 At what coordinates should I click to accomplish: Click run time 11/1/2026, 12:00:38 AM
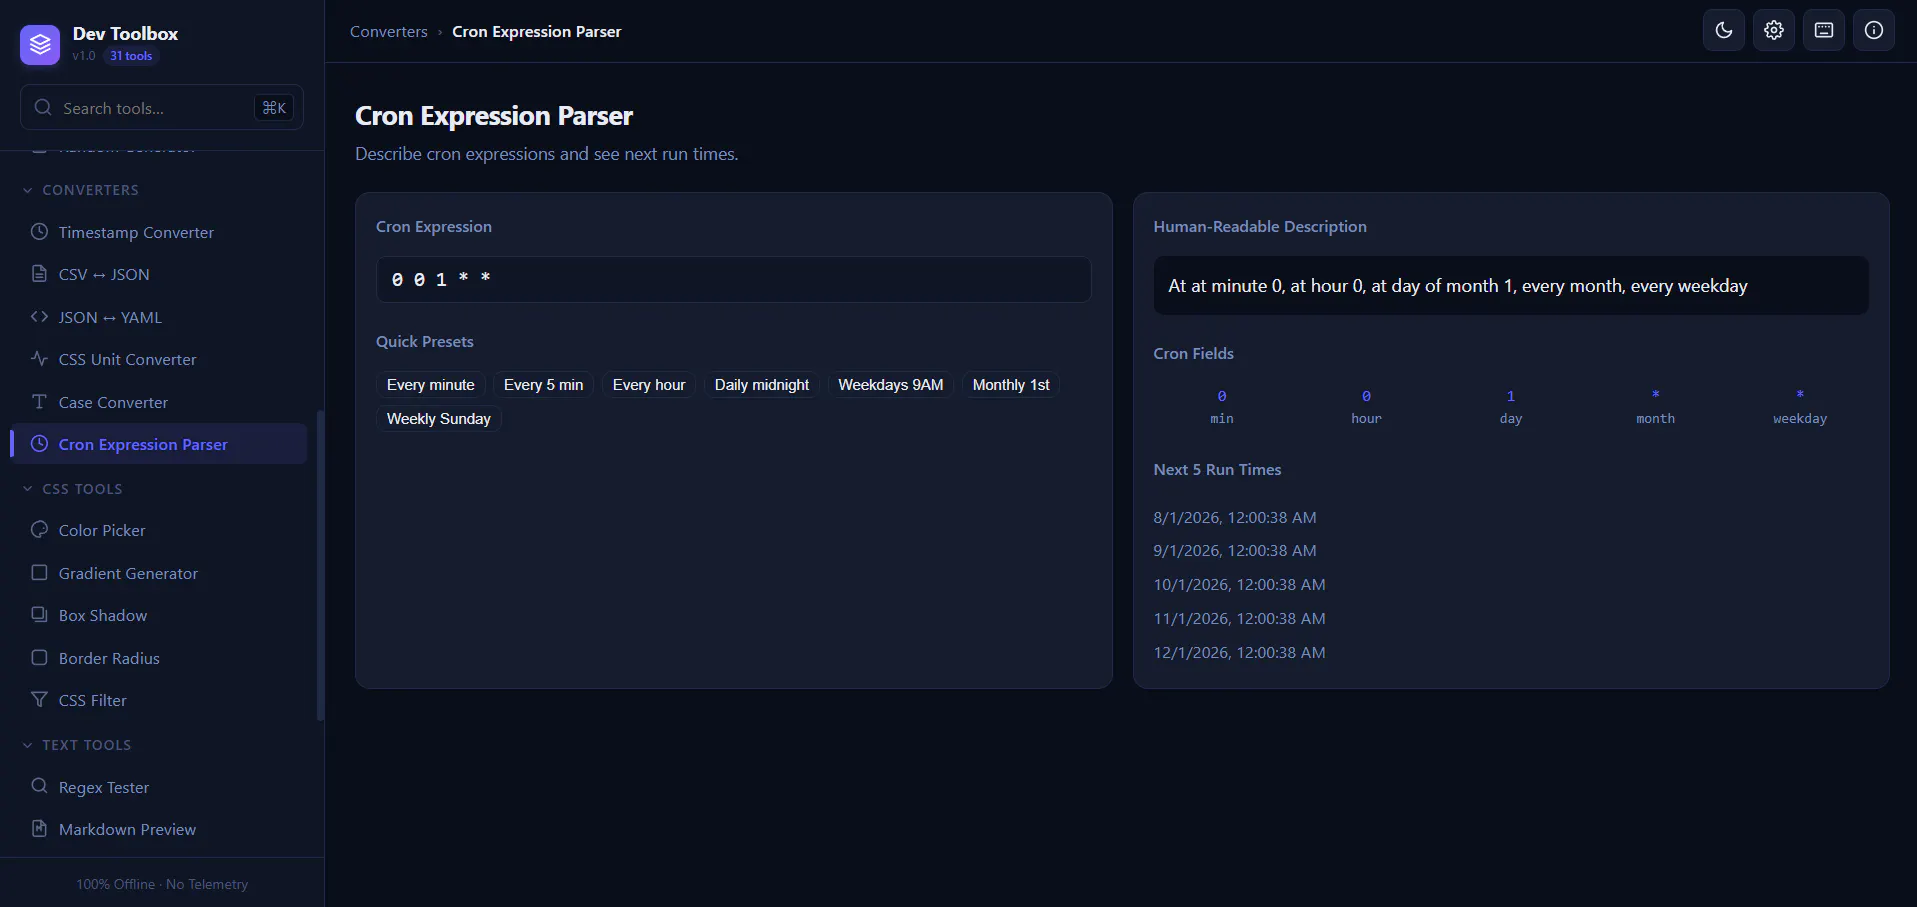[1240, 618]
